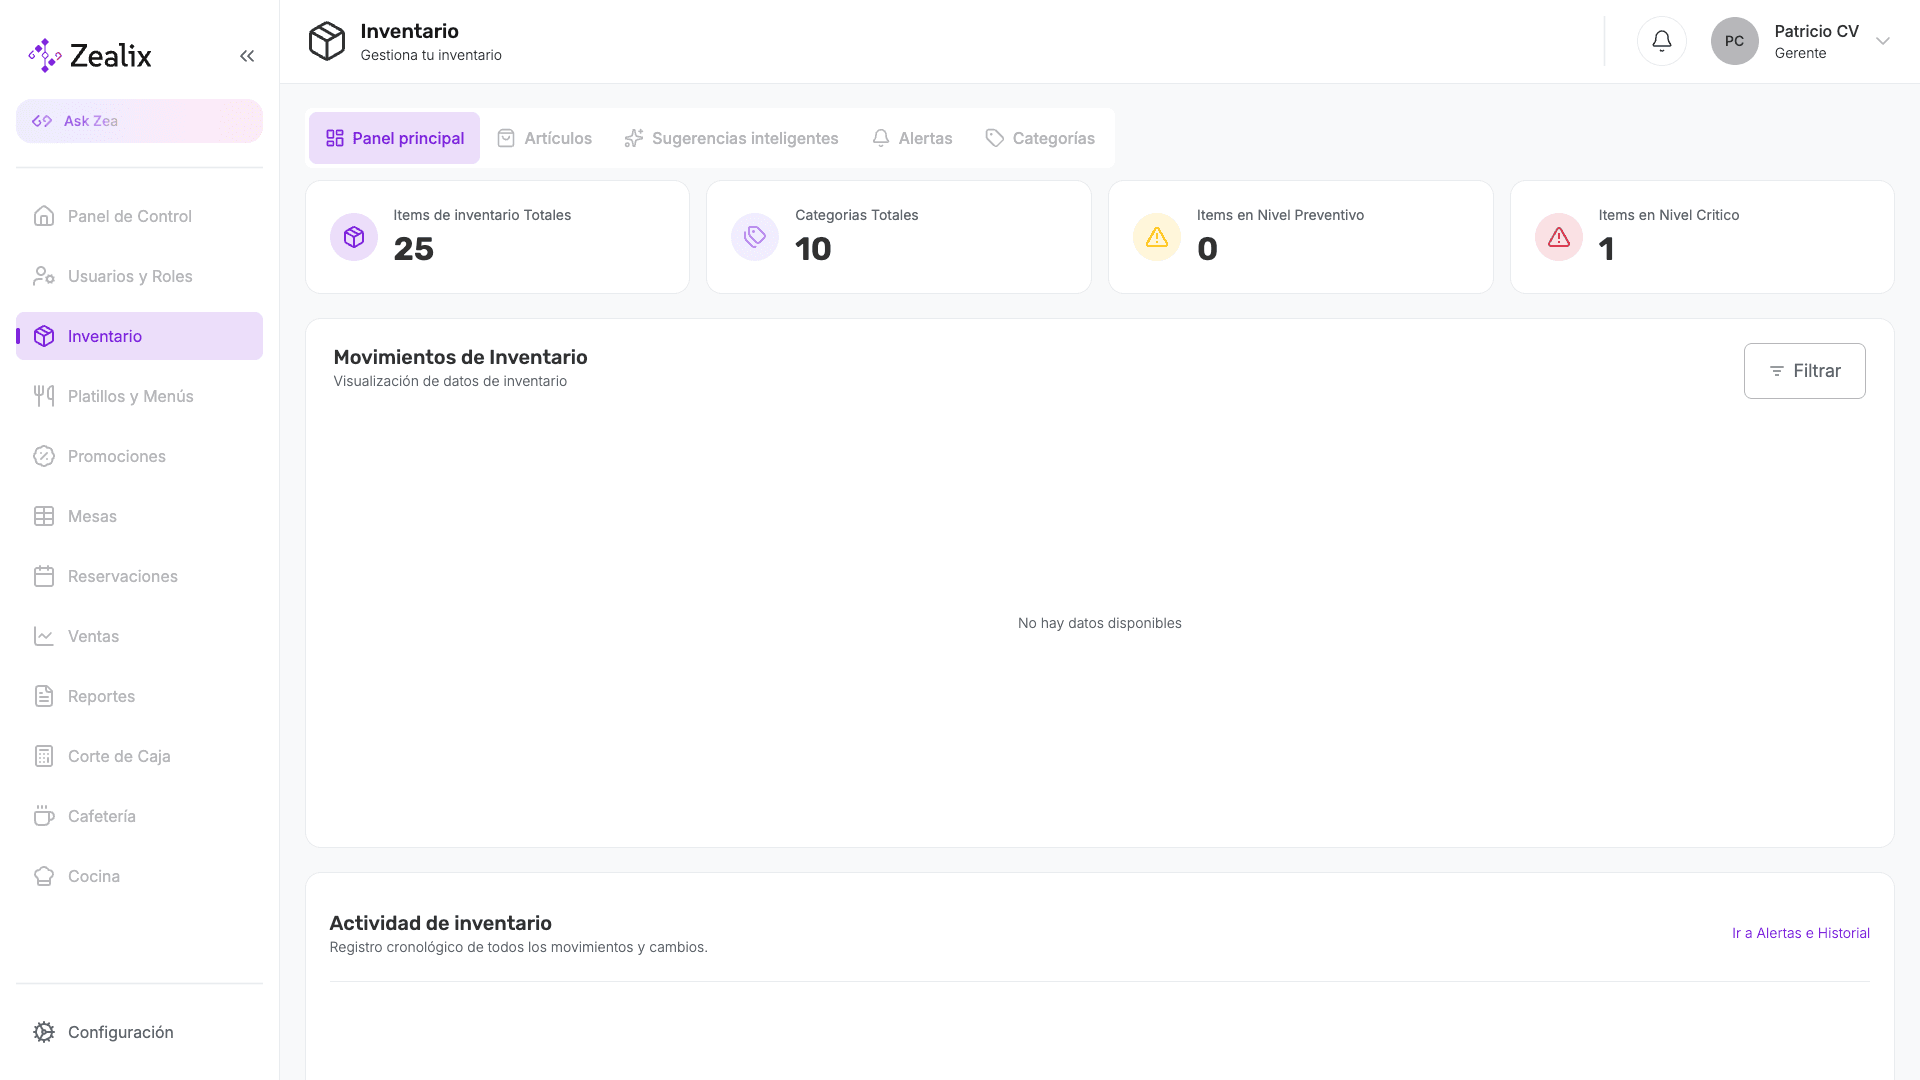This screenshot has width=1920, height=1080.
Task: Collapse the sidebar with double-chevron icon
Action: coord(247,56)
